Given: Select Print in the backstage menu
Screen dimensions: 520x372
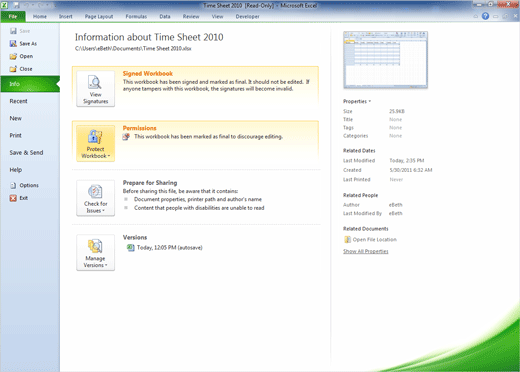Looking at the screenshot, I should 15,135.
